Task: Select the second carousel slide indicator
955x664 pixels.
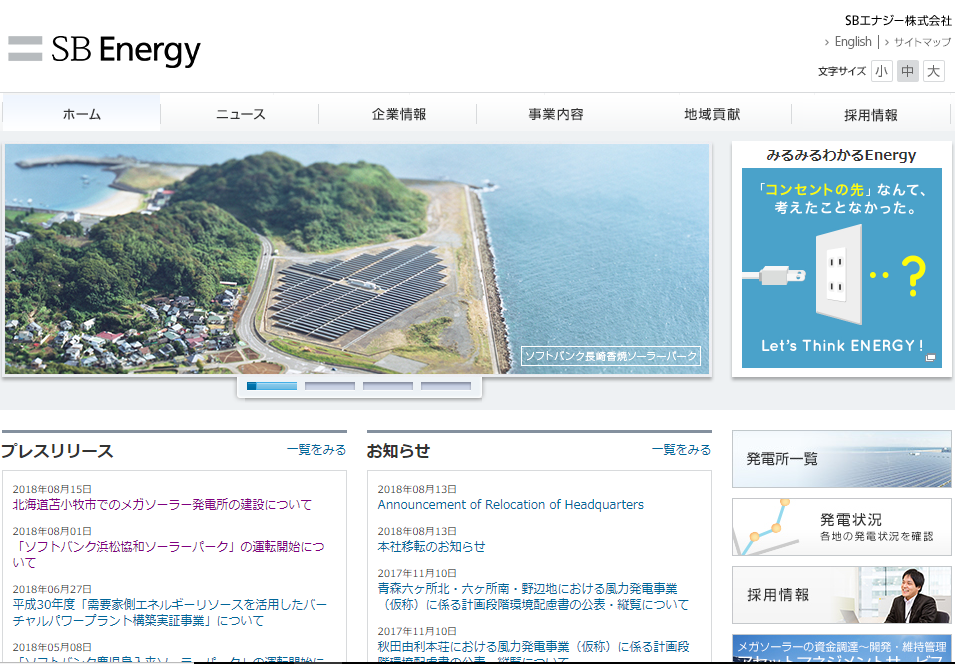Action: point(329,386)
